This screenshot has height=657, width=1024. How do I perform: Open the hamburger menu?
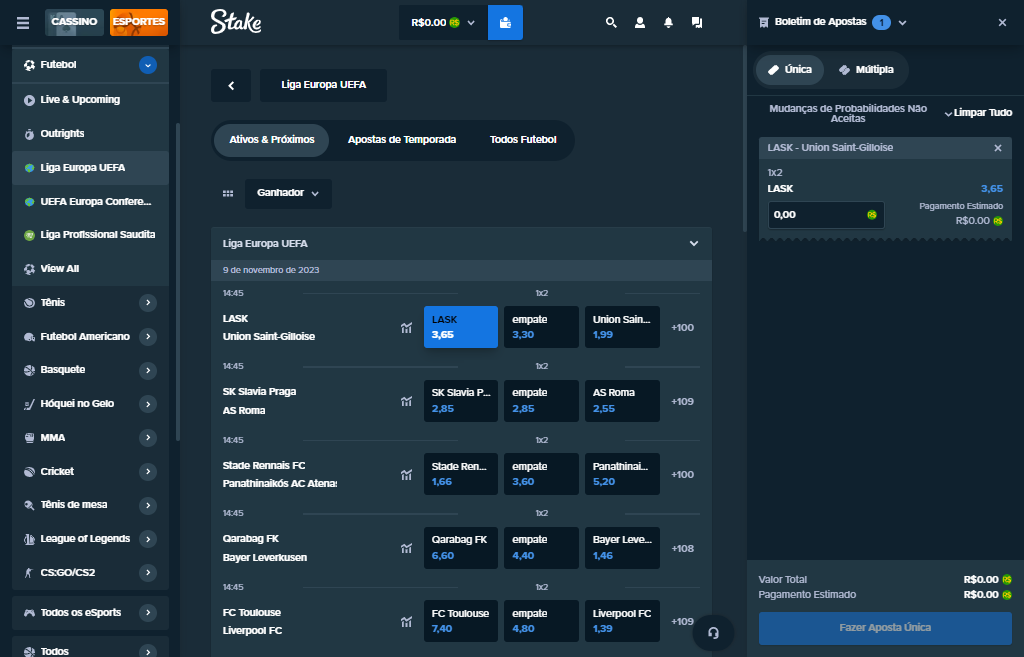click(x=23, y=23)
